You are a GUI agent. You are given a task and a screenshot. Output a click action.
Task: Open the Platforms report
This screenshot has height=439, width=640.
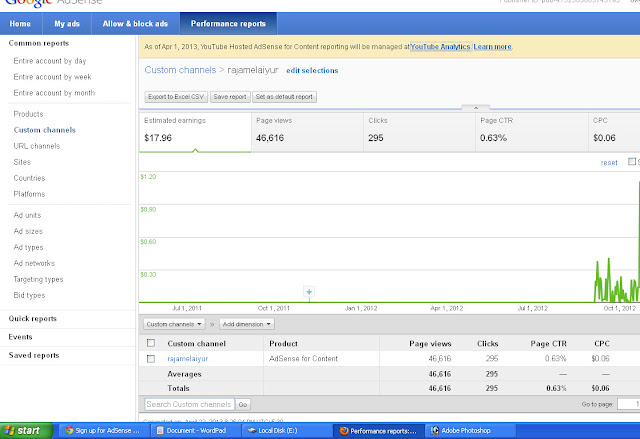click(29, 194)
